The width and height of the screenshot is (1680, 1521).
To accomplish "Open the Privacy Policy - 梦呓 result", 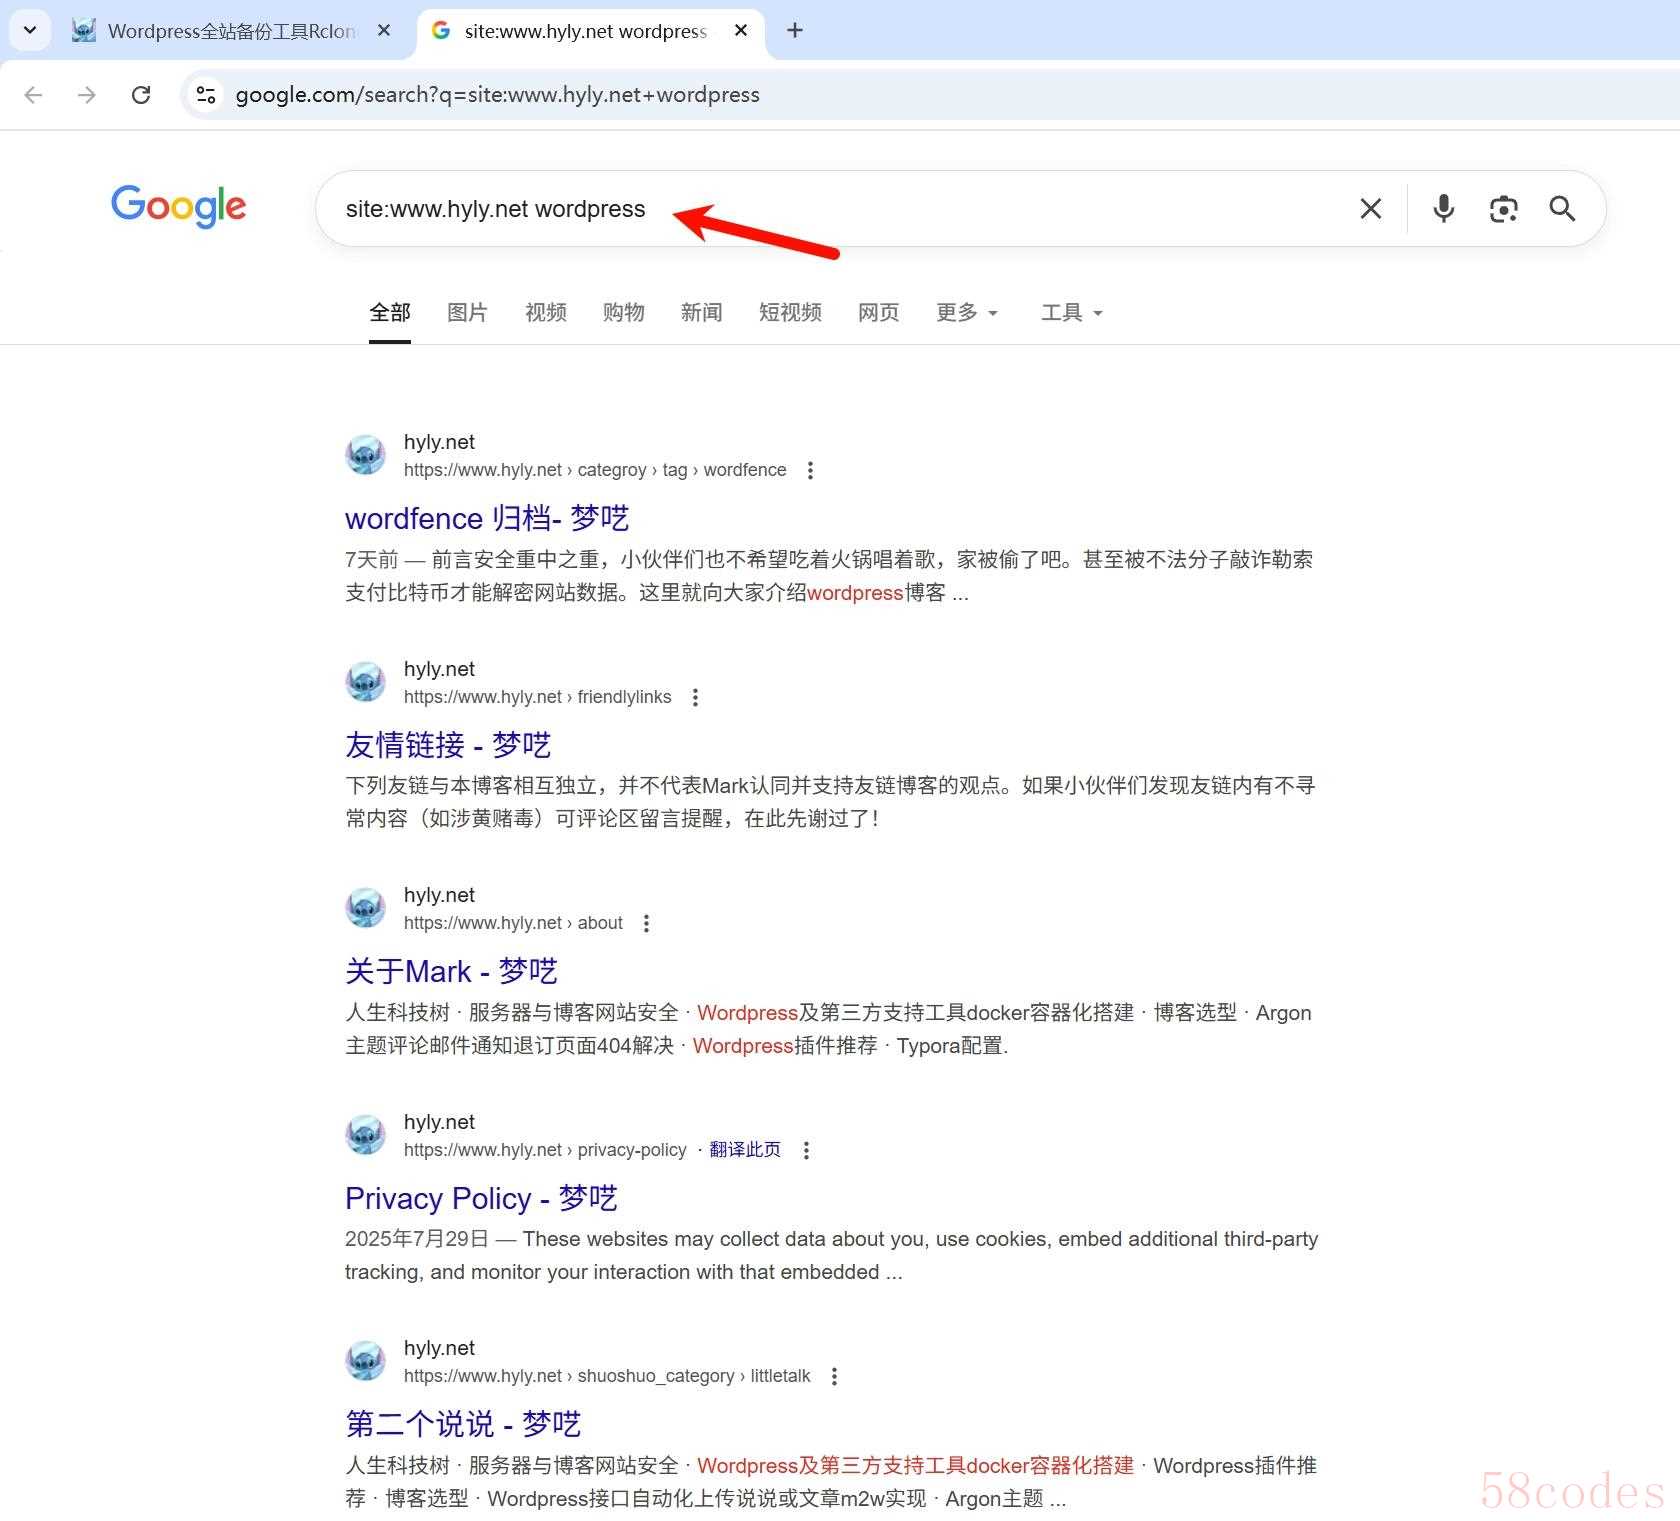I will (481, 1198).
